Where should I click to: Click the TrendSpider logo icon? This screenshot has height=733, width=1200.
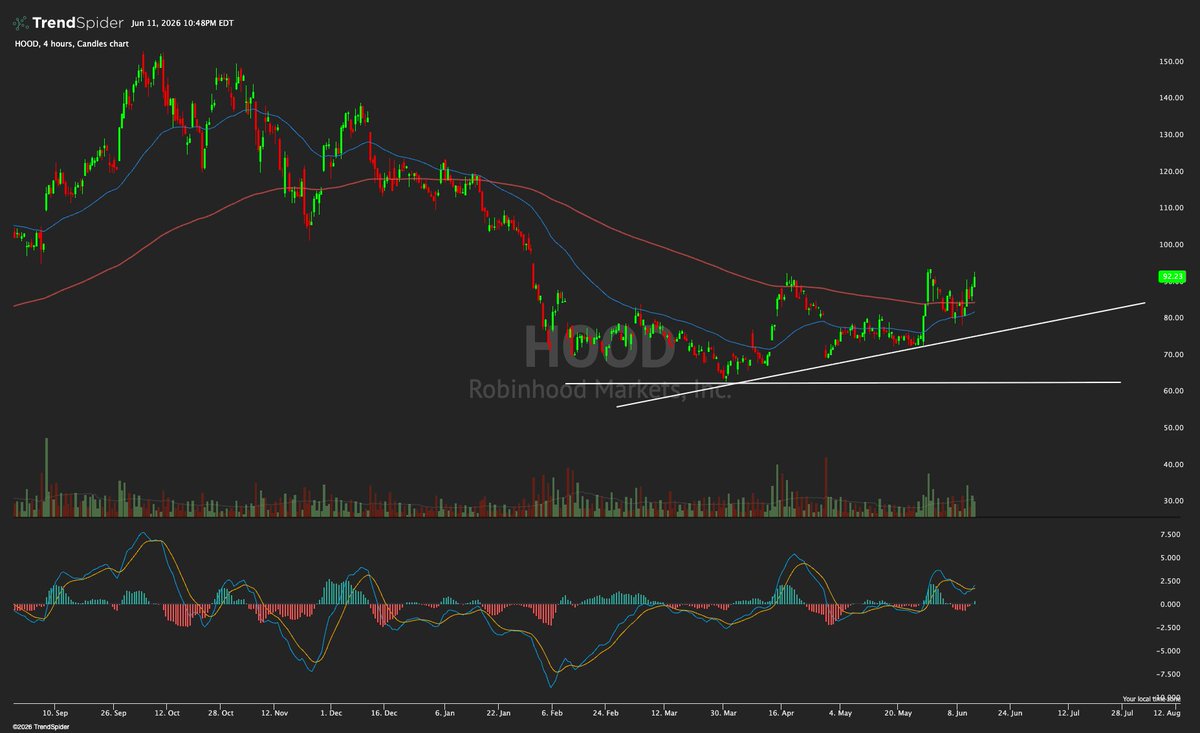pos(21,23)
